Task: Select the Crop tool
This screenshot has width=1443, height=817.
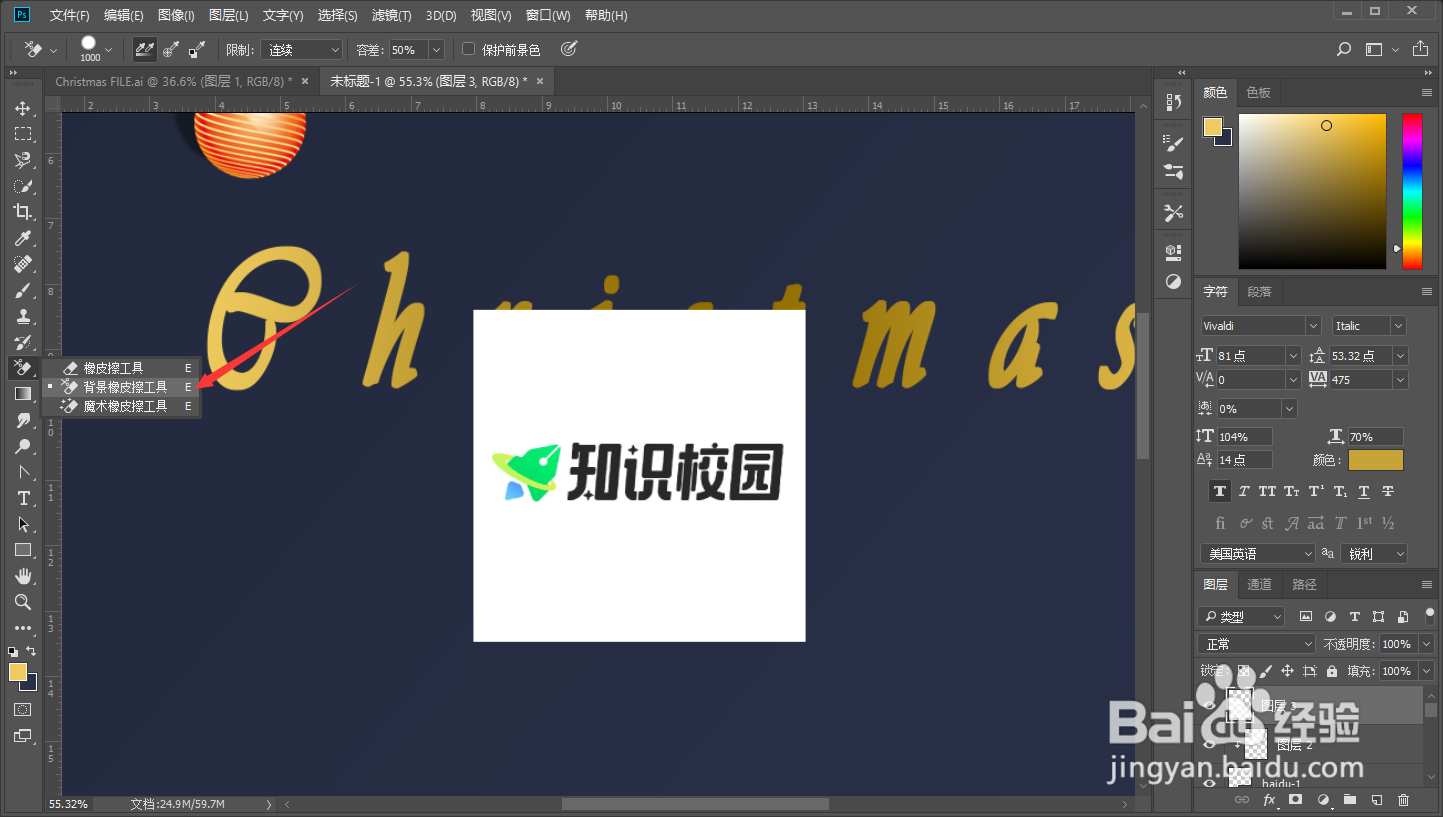Action: pyautogui.click(x=23, y=212)
